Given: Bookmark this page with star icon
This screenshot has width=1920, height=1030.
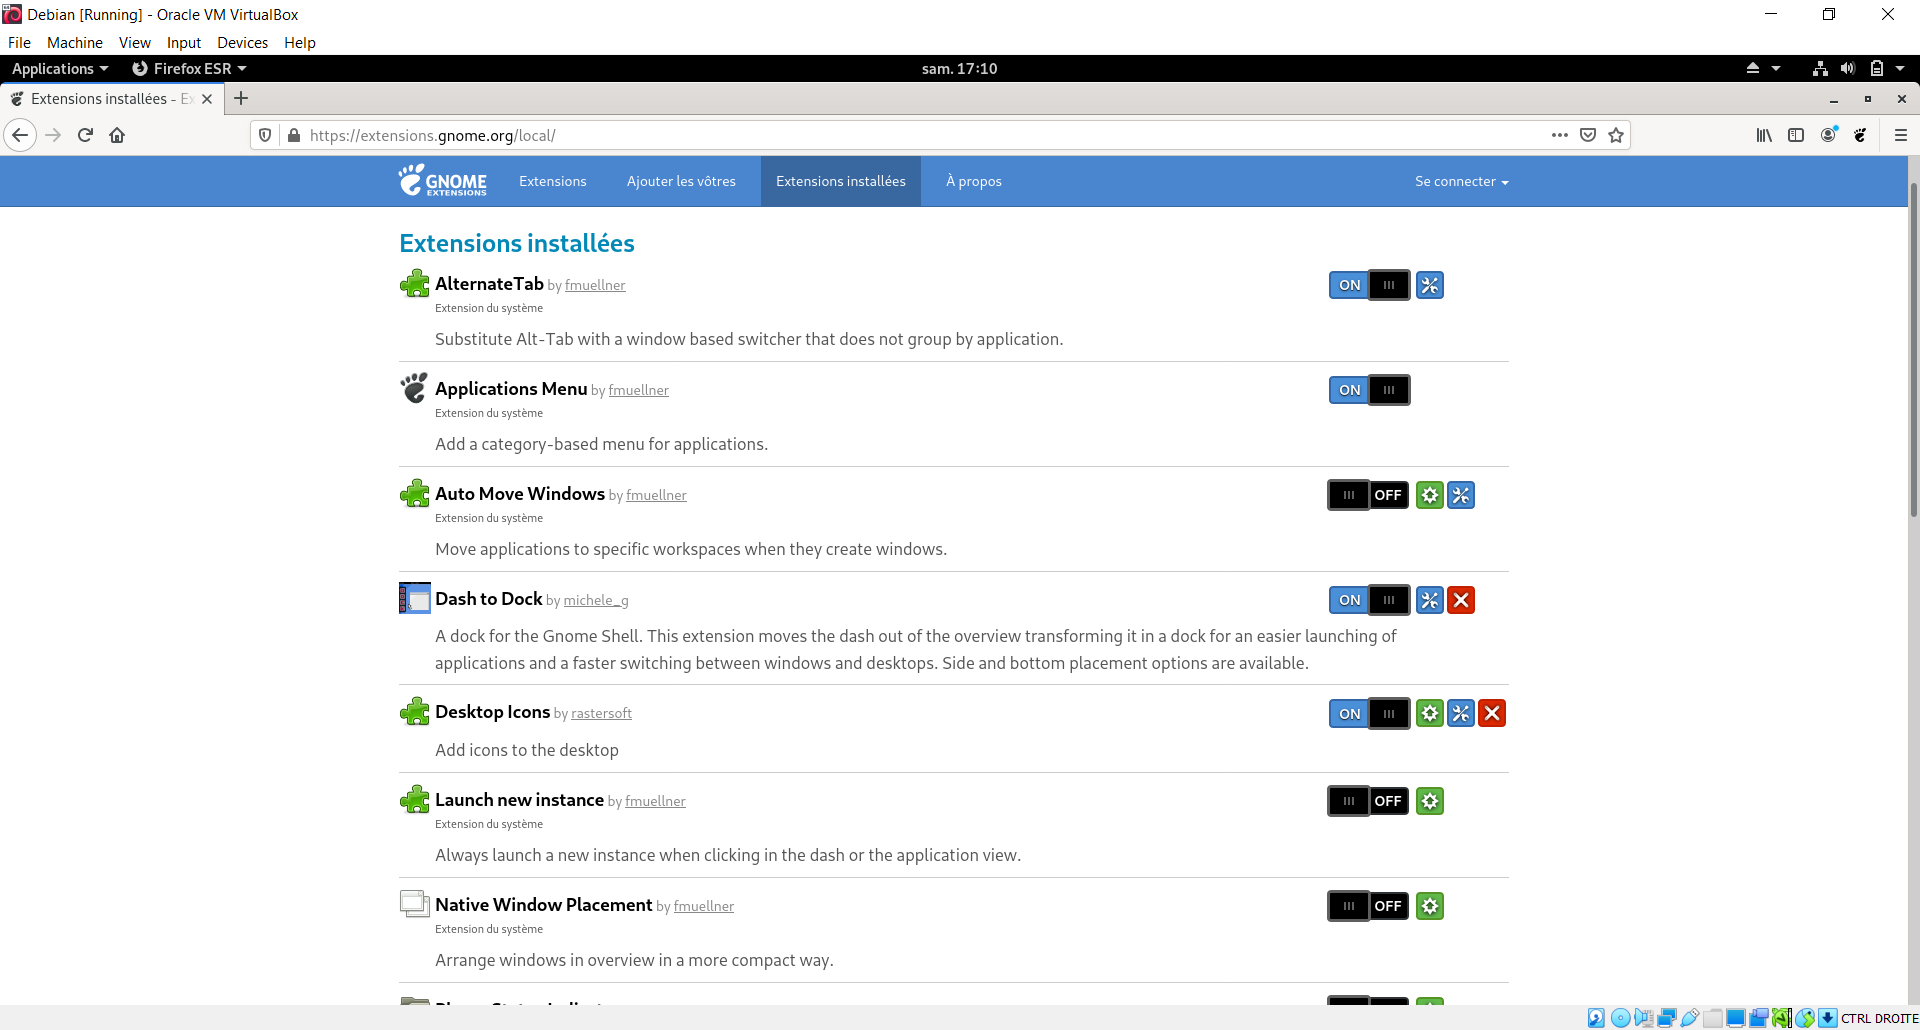Looking at the screenshot, I should (1616, 135).
